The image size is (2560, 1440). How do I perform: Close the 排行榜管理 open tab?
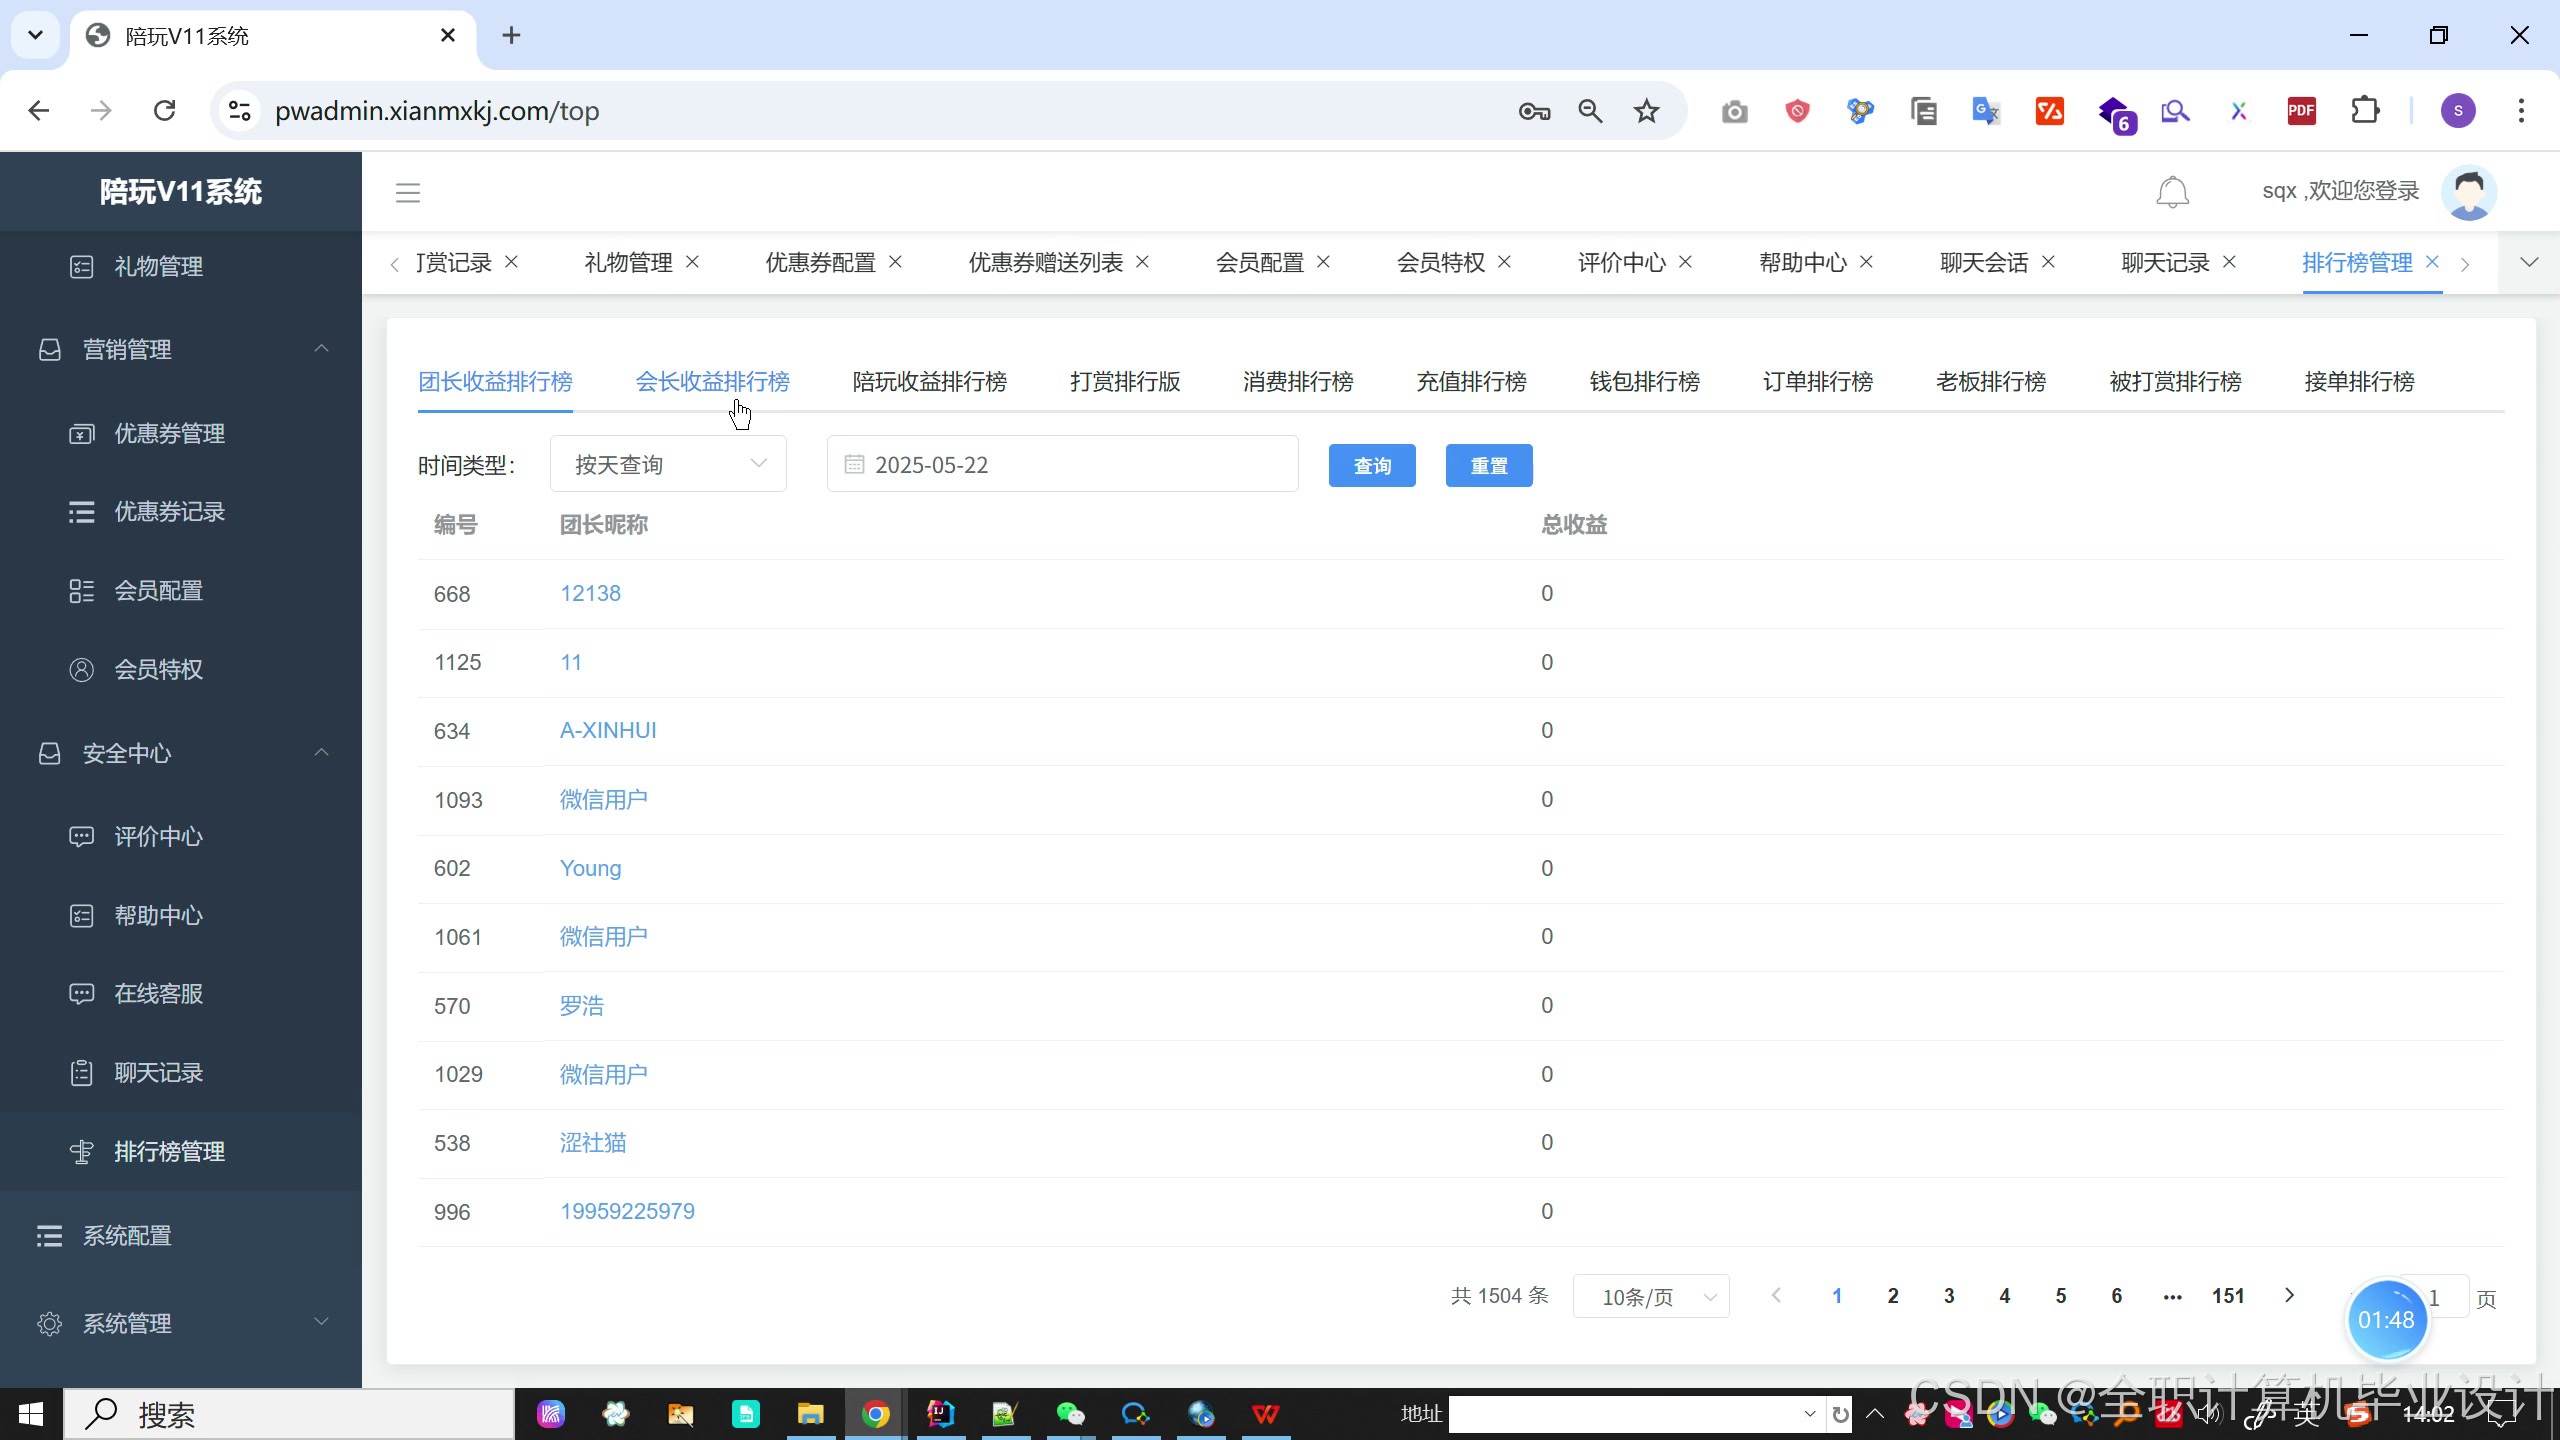coord(2432,262)
